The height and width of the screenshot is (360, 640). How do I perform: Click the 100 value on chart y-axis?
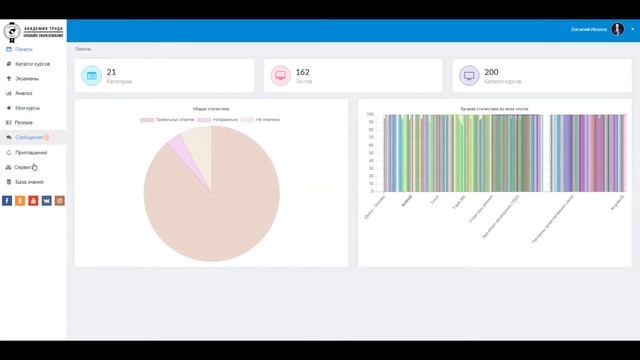(370, 114)
